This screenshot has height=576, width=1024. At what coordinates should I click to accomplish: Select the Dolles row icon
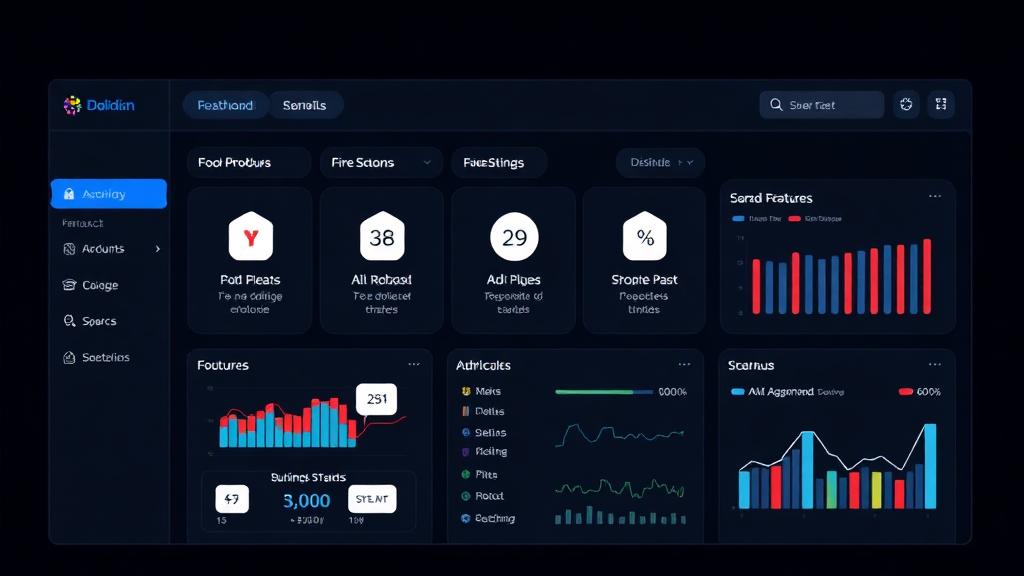click(x=466, y=411)
